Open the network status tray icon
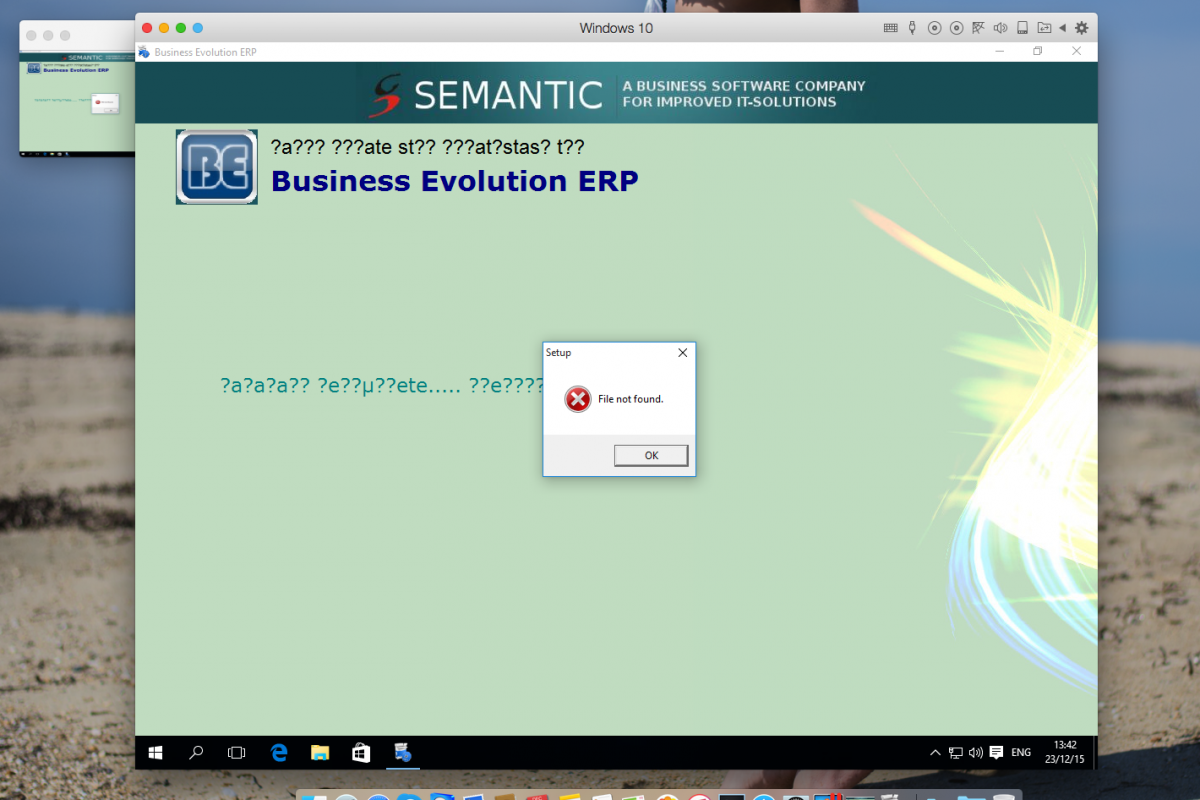Screen dimensions: 1200x800 956,752
